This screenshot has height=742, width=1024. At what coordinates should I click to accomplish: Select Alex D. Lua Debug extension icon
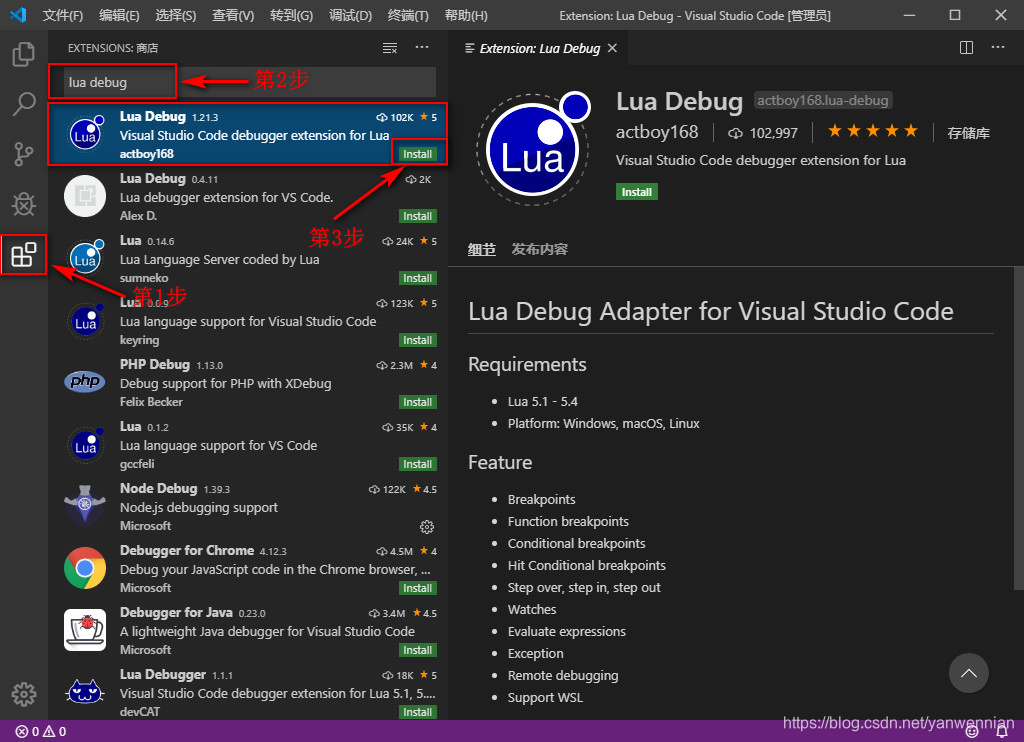85,196
